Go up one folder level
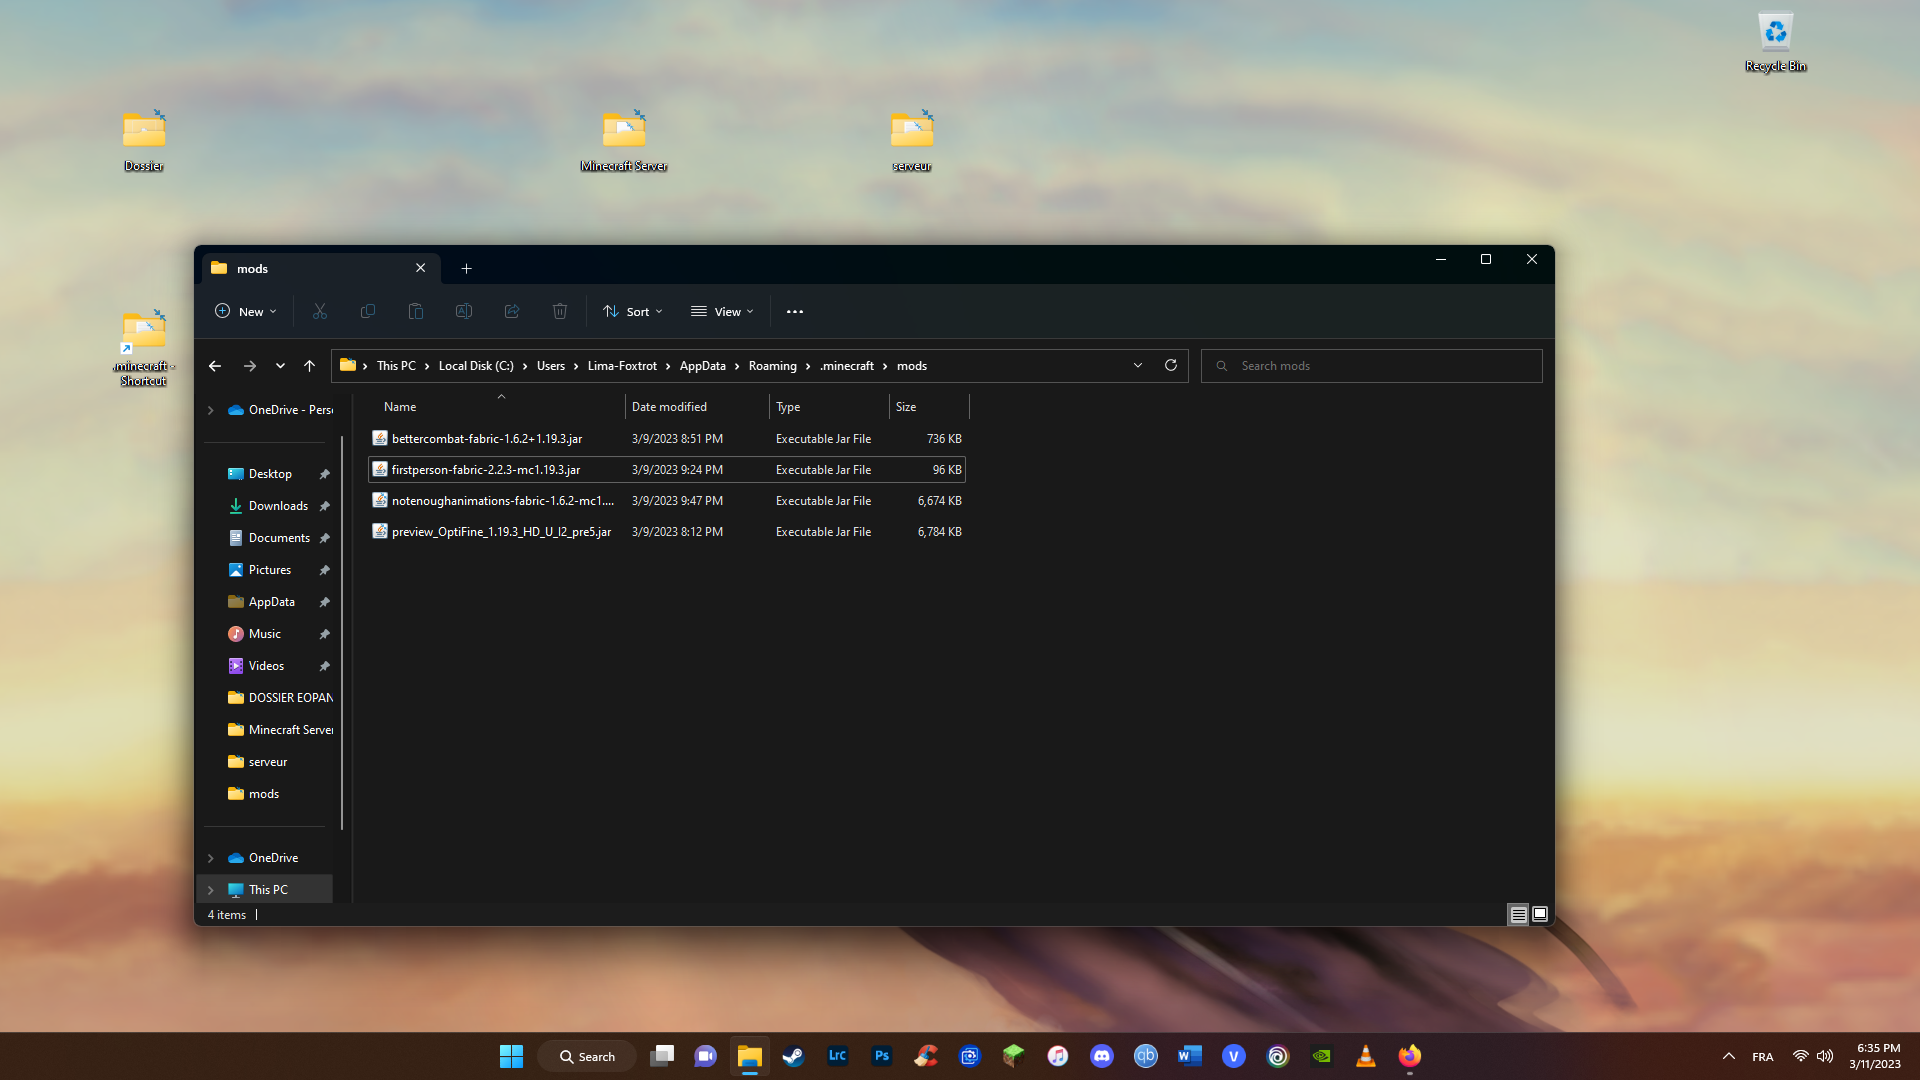 (309, 366)
